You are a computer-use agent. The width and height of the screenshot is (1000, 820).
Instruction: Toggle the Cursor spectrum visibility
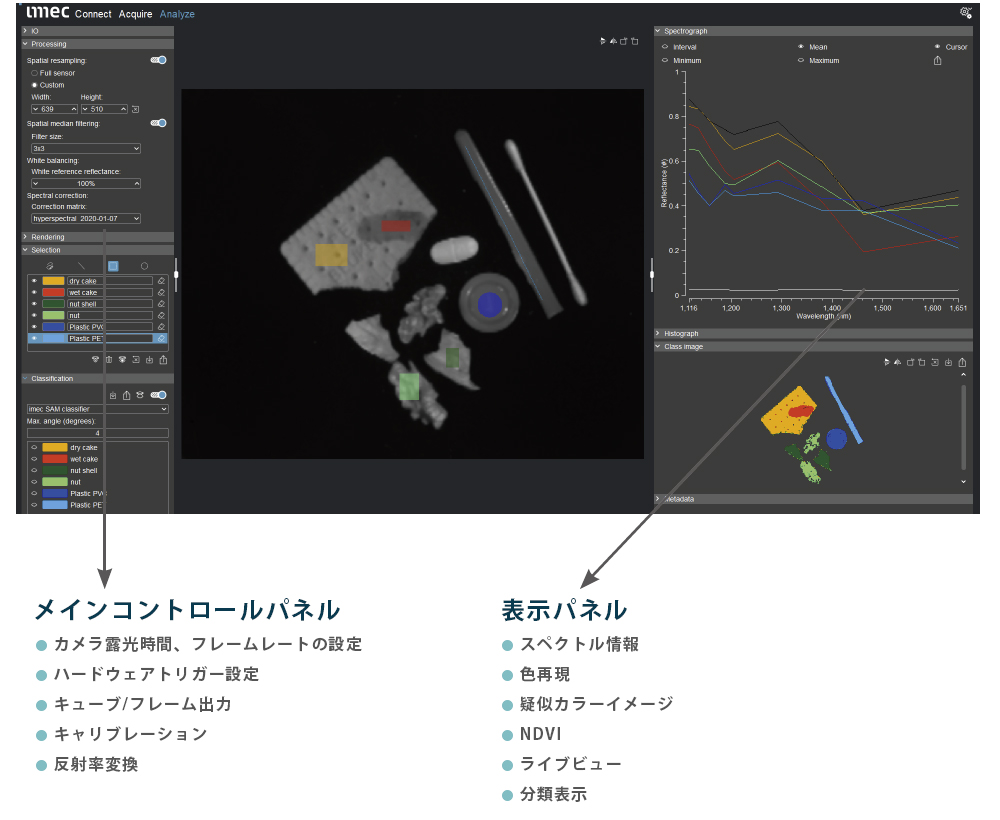tap(937, 47)
